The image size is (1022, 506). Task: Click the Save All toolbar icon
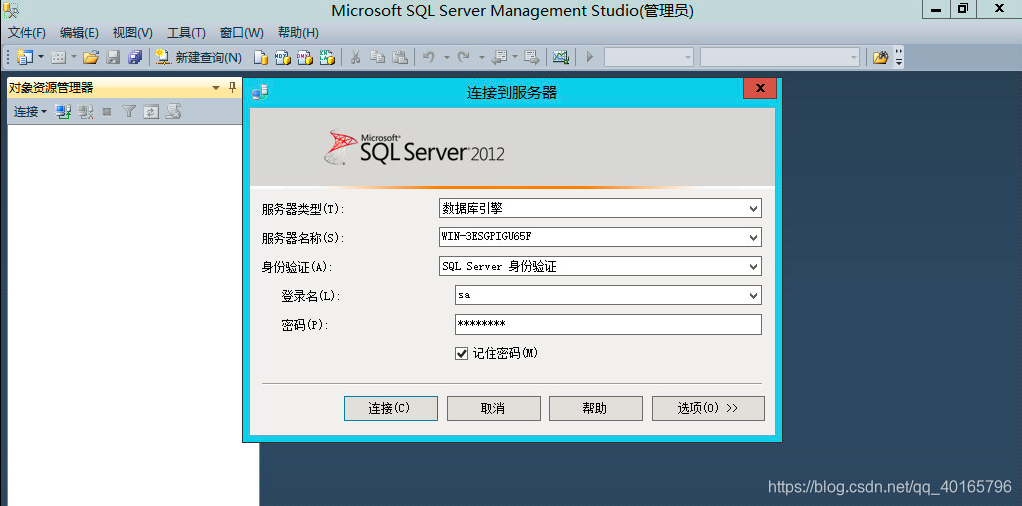tap(135, 57)
